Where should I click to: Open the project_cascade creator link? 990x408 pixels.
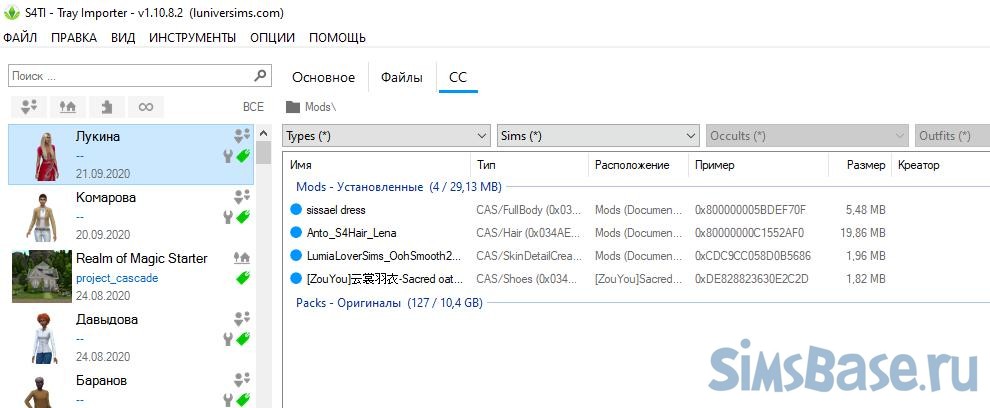[117, 278]
